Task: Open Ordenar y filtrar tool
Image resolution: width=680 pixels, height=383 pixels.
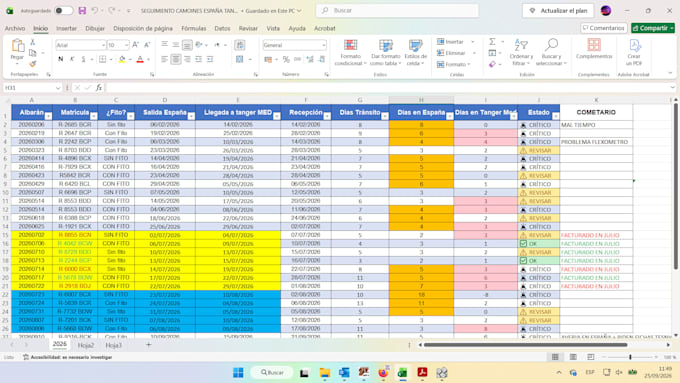Action: [521, 52]
